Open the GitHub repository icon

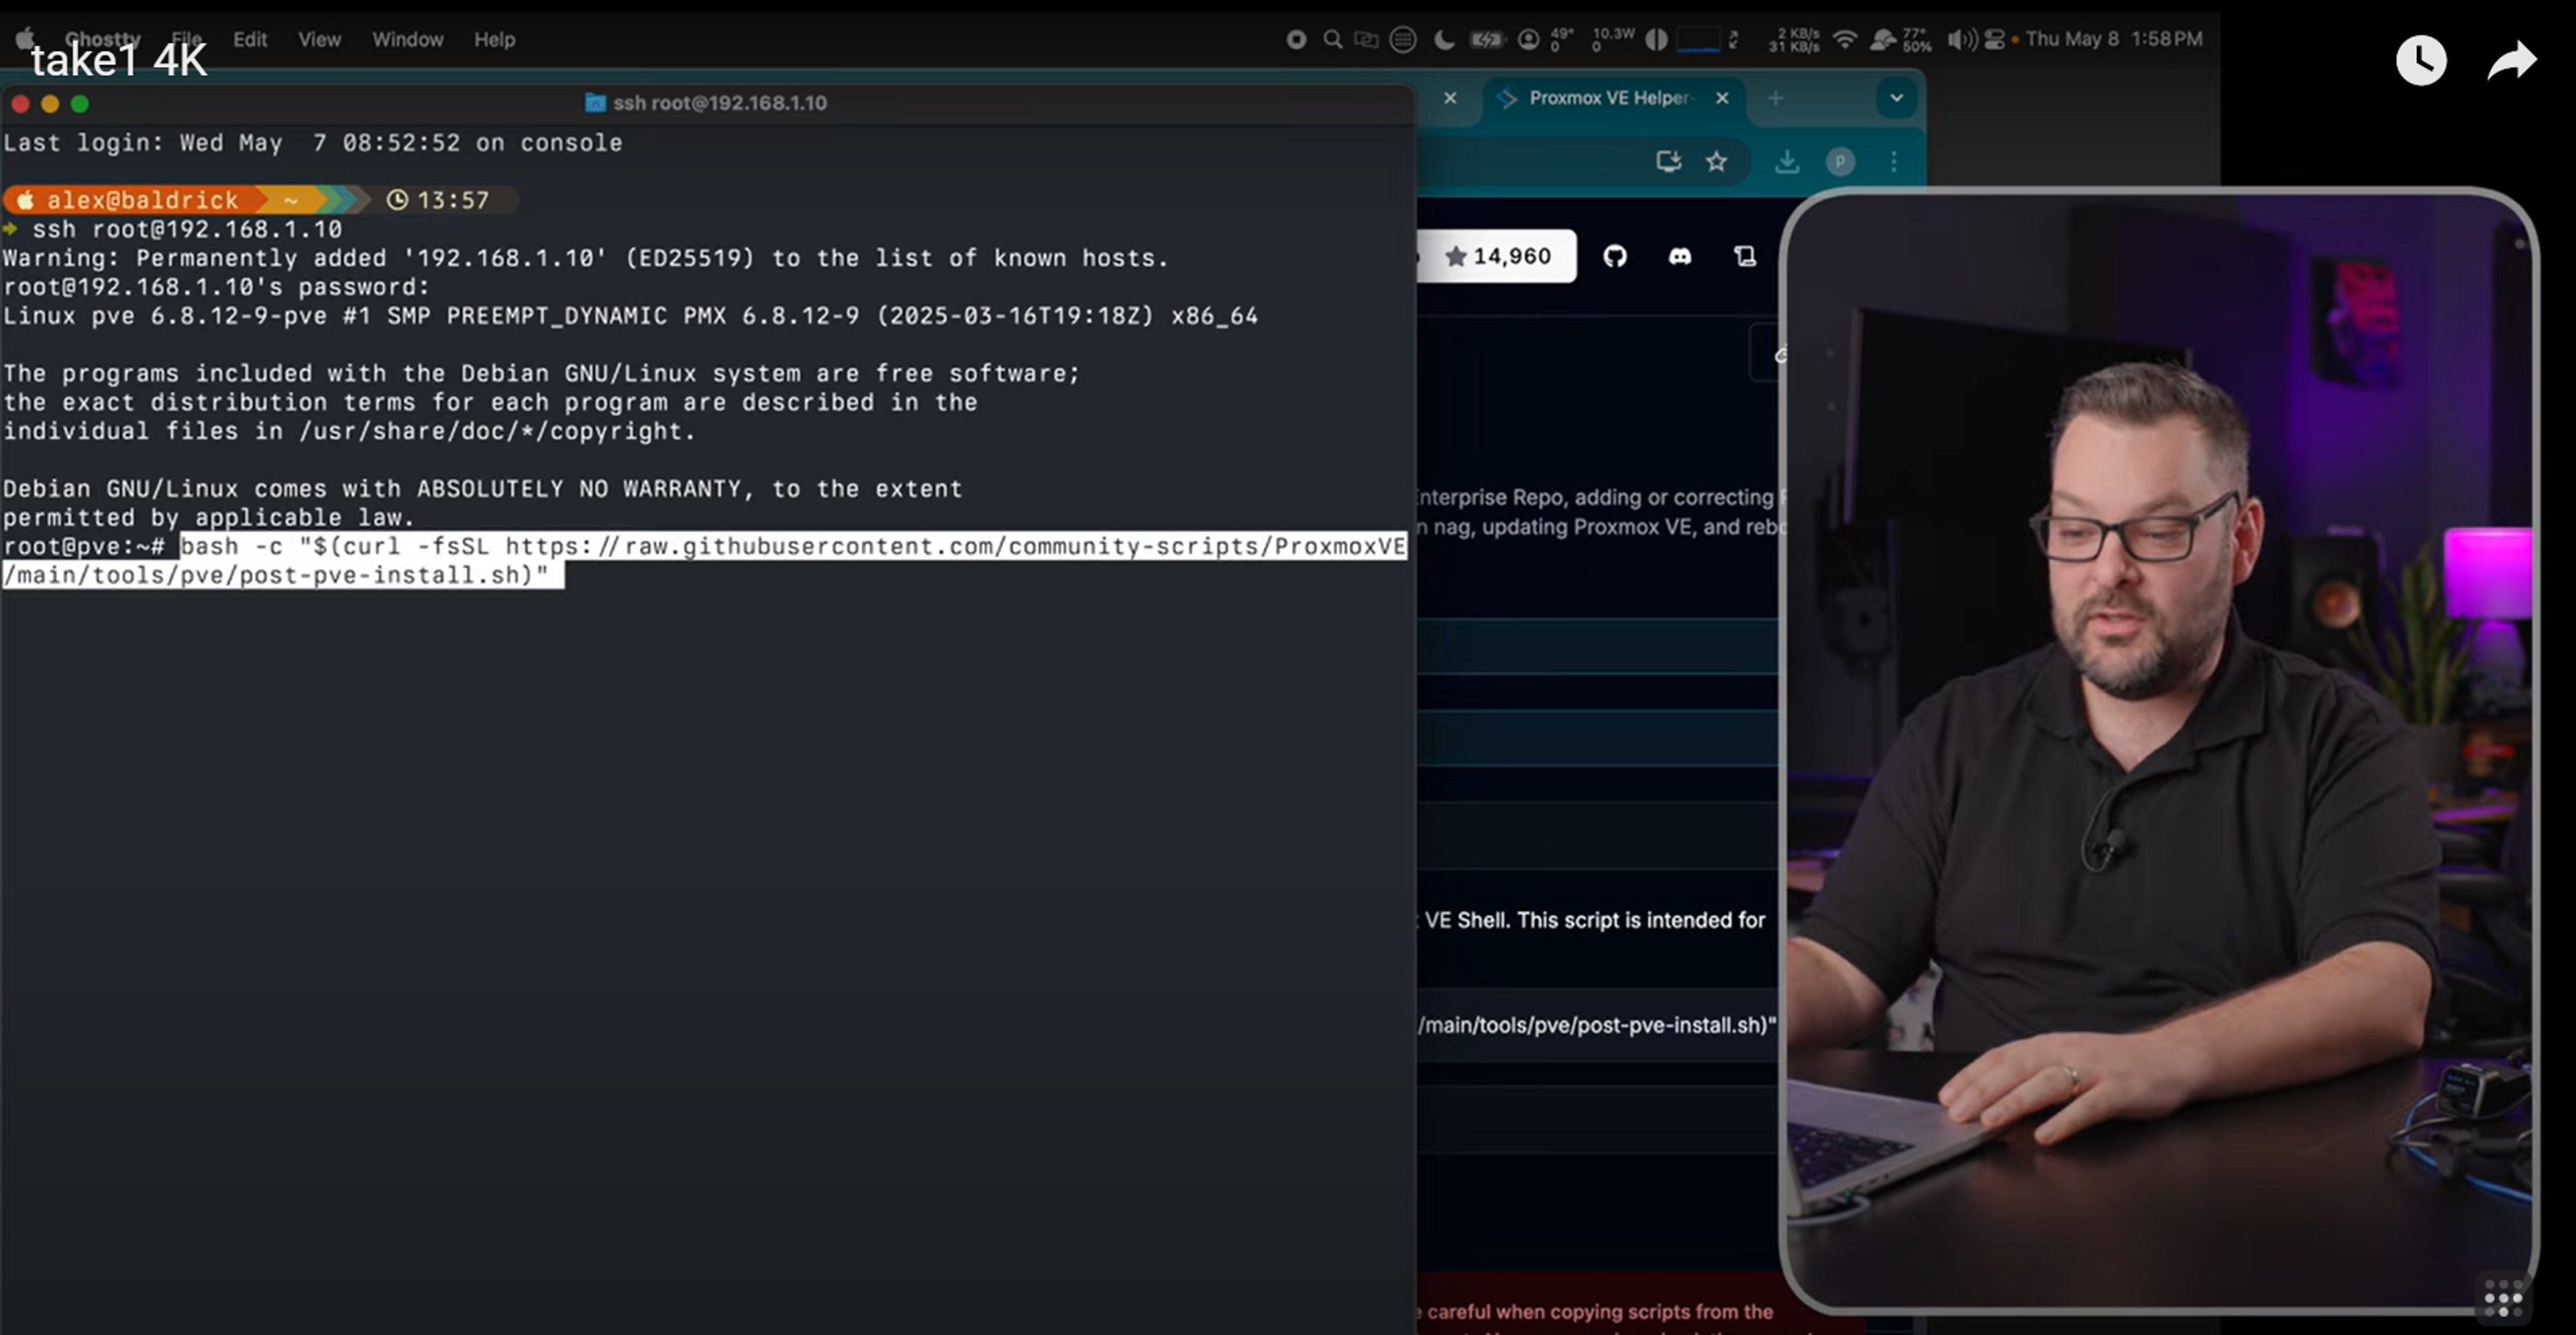point(1614,257)
